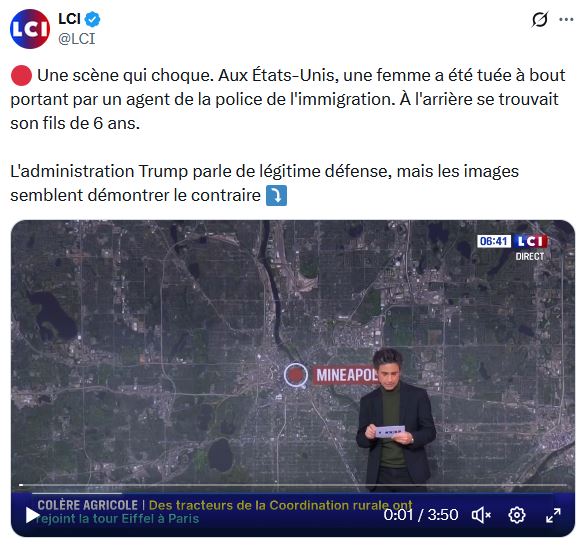This screenshot has width=586, height=547.
Task: Expand the video to fullscreen
Action: point(553,515)
